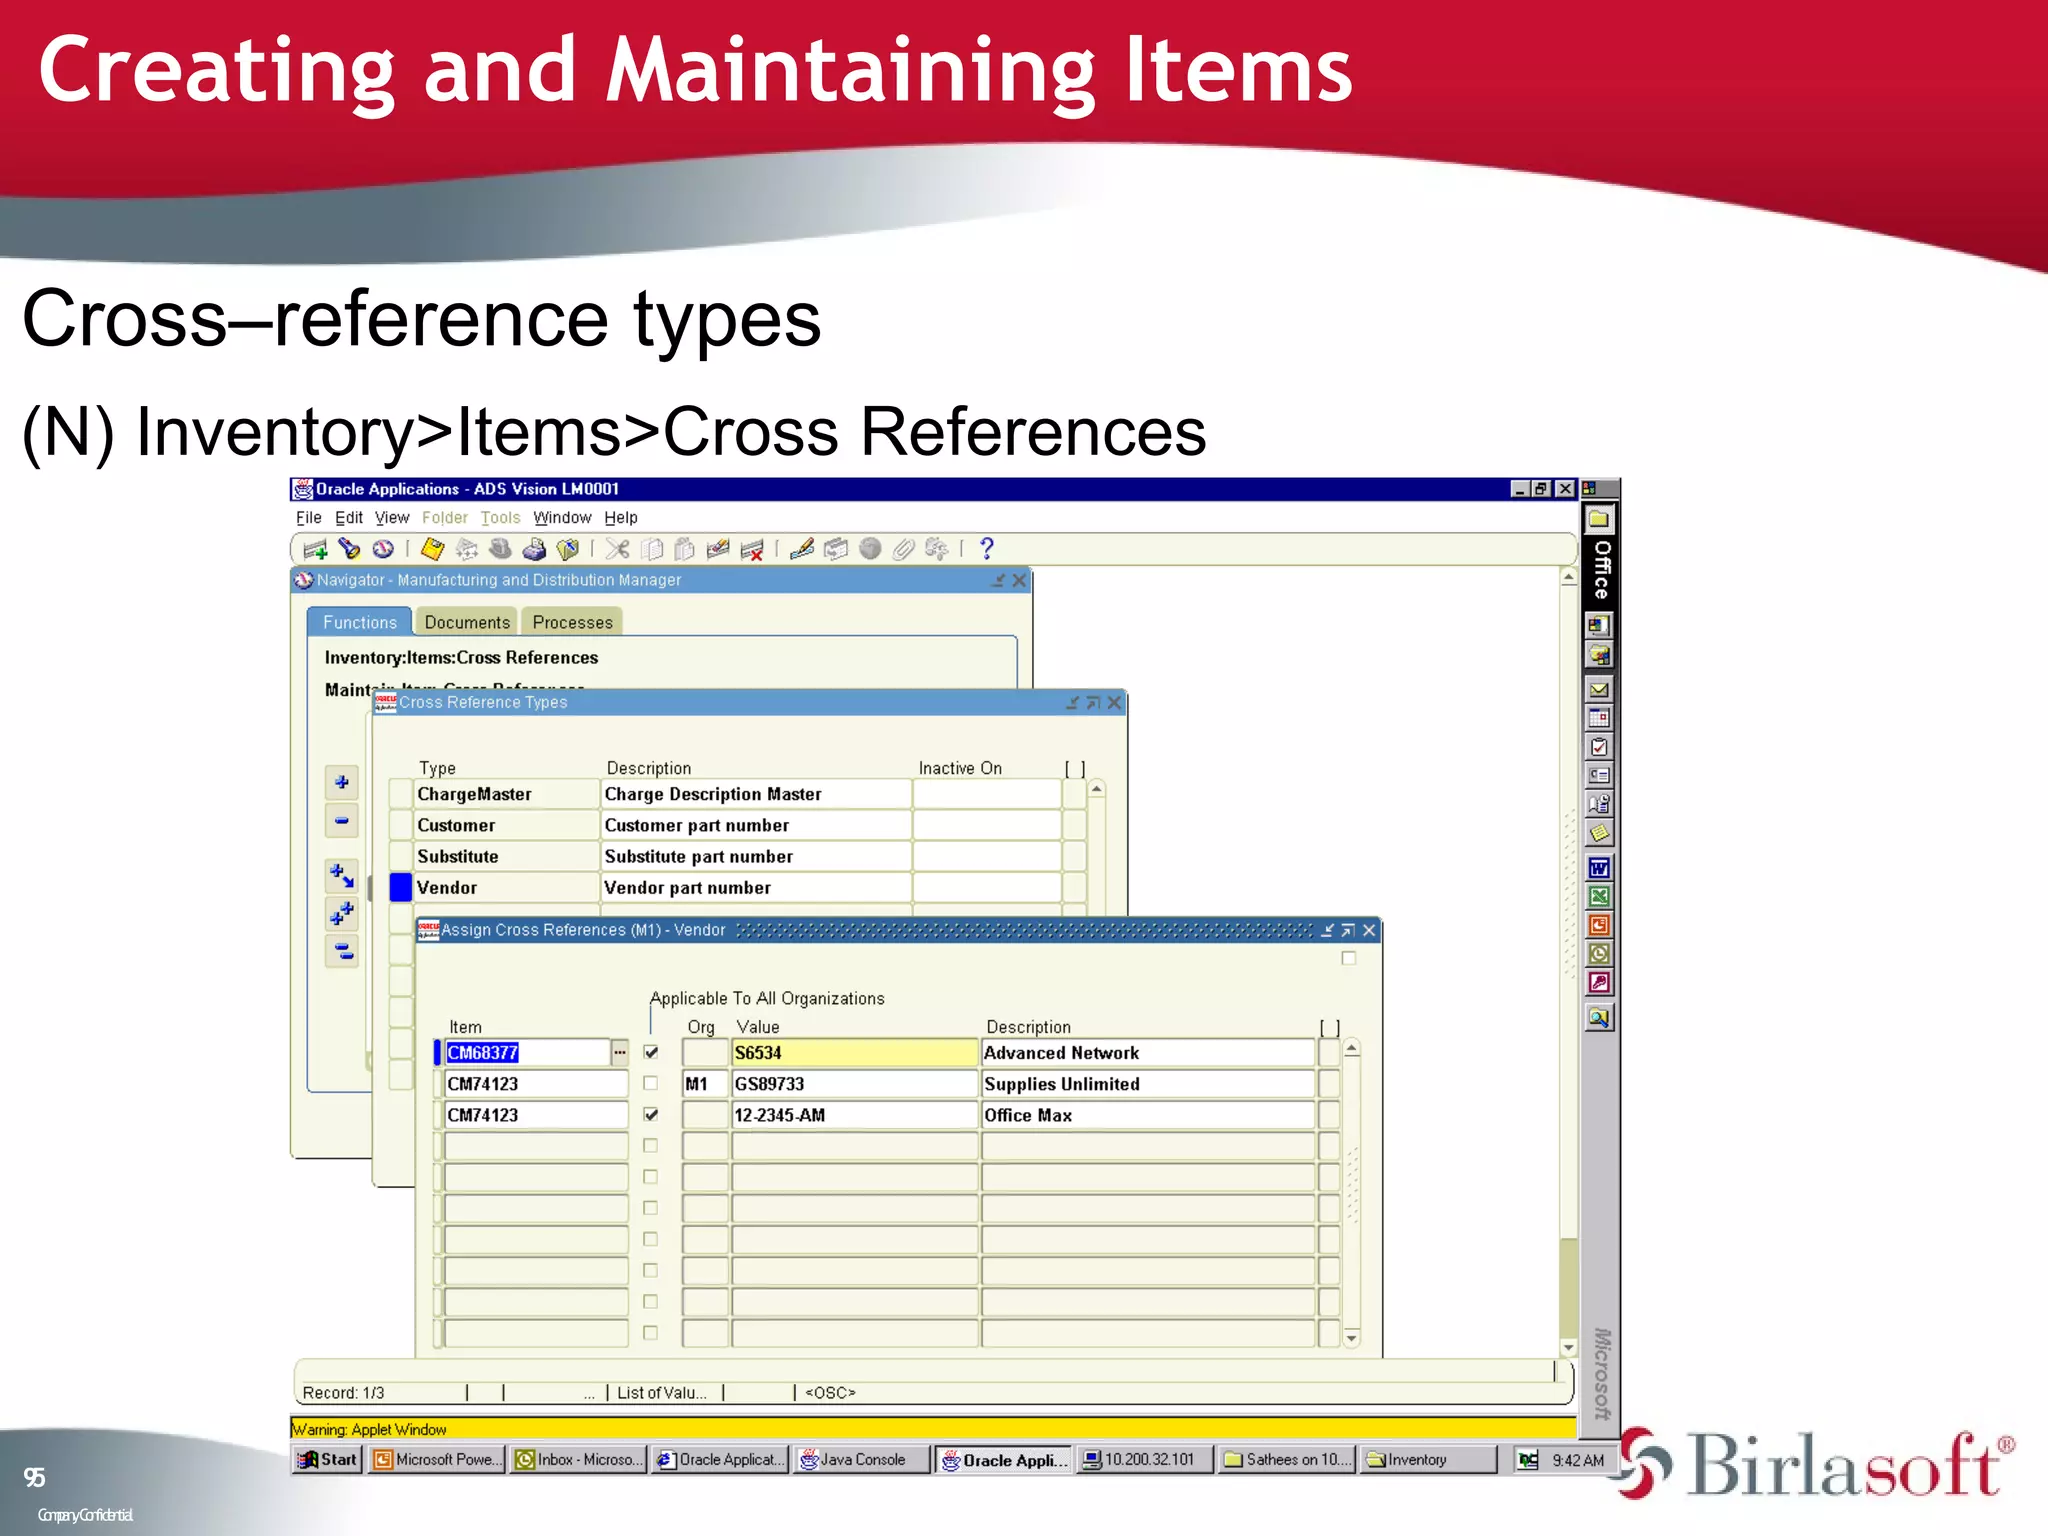Click the Office Max description cell
This screenshot has height=1536, width=2048.
(x=1148, y=1114)
